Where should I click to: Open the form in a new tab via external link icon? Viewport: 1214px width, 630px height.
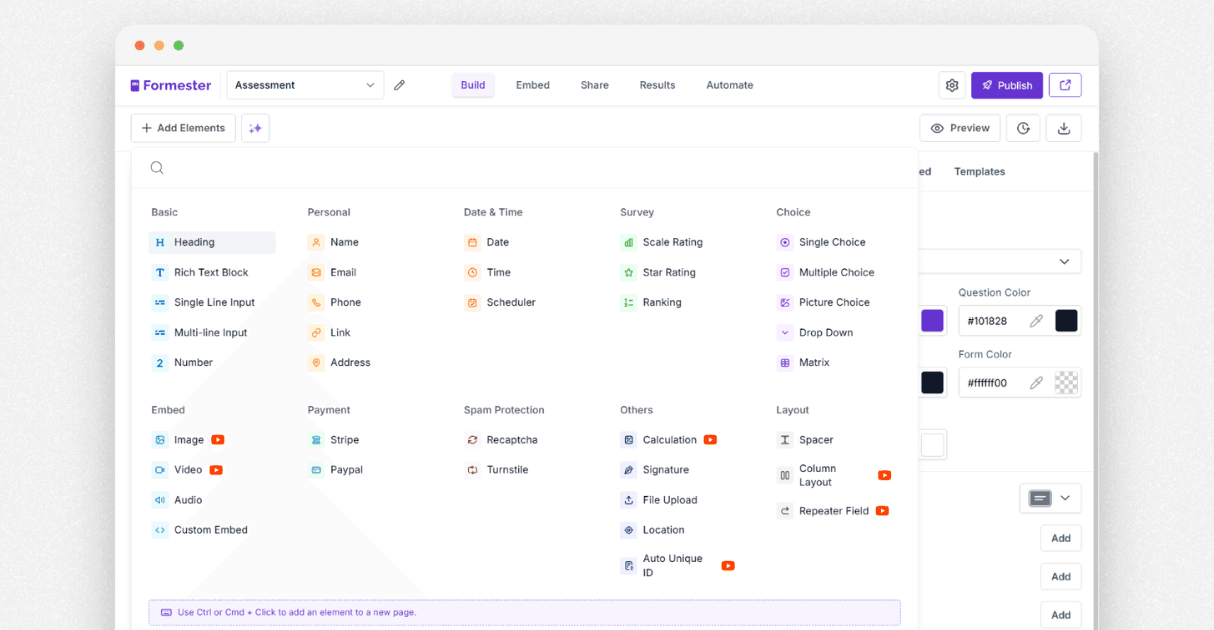[1065, 85]
